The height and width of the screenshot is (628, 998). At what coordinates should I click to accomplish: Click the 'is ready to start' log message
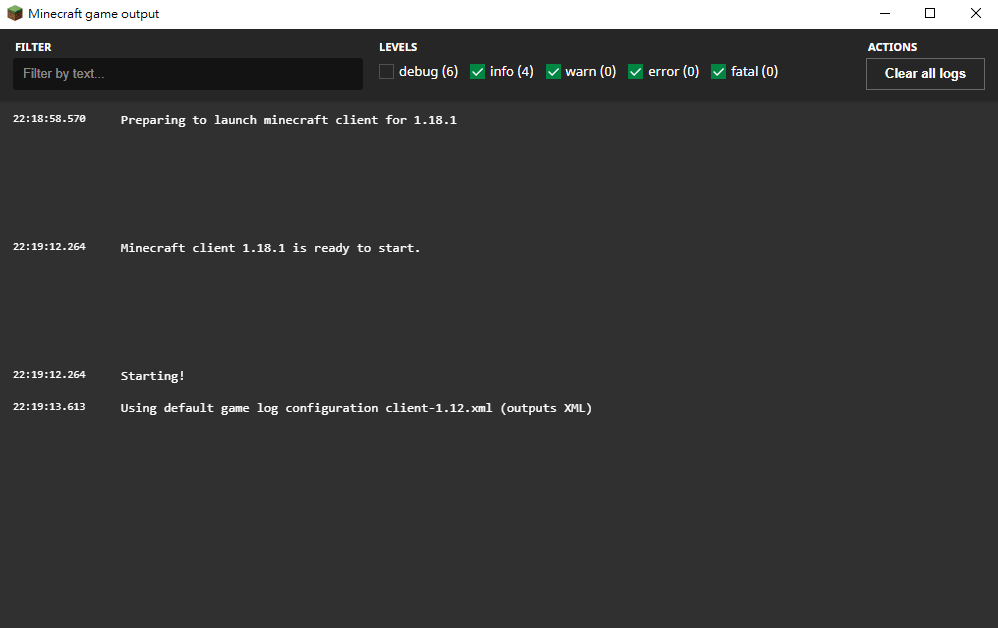point(270,248)
